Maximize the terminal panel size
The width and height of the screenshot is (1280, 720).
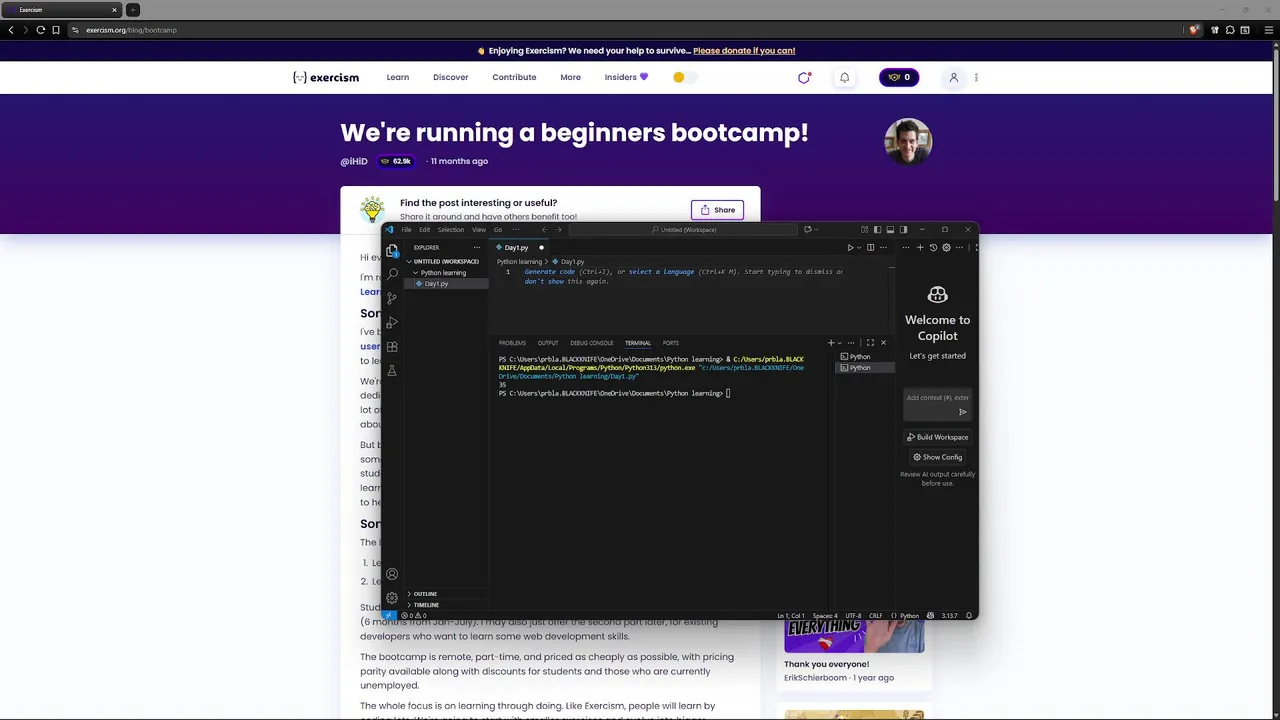coord(870,343)
